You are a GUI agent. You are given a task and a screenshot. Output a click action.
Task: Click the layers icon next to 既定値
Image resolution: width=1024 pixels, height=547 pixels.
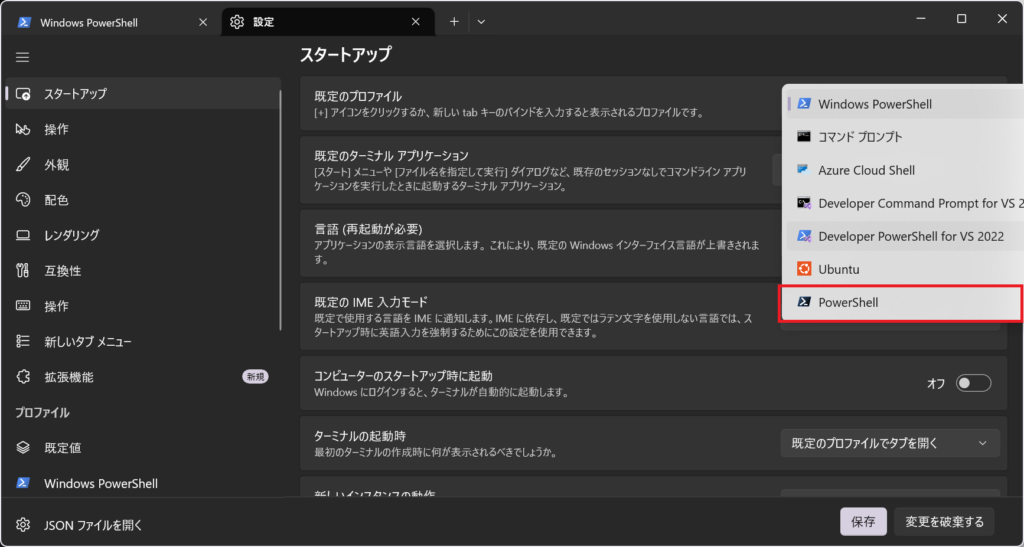click(23, 448)
